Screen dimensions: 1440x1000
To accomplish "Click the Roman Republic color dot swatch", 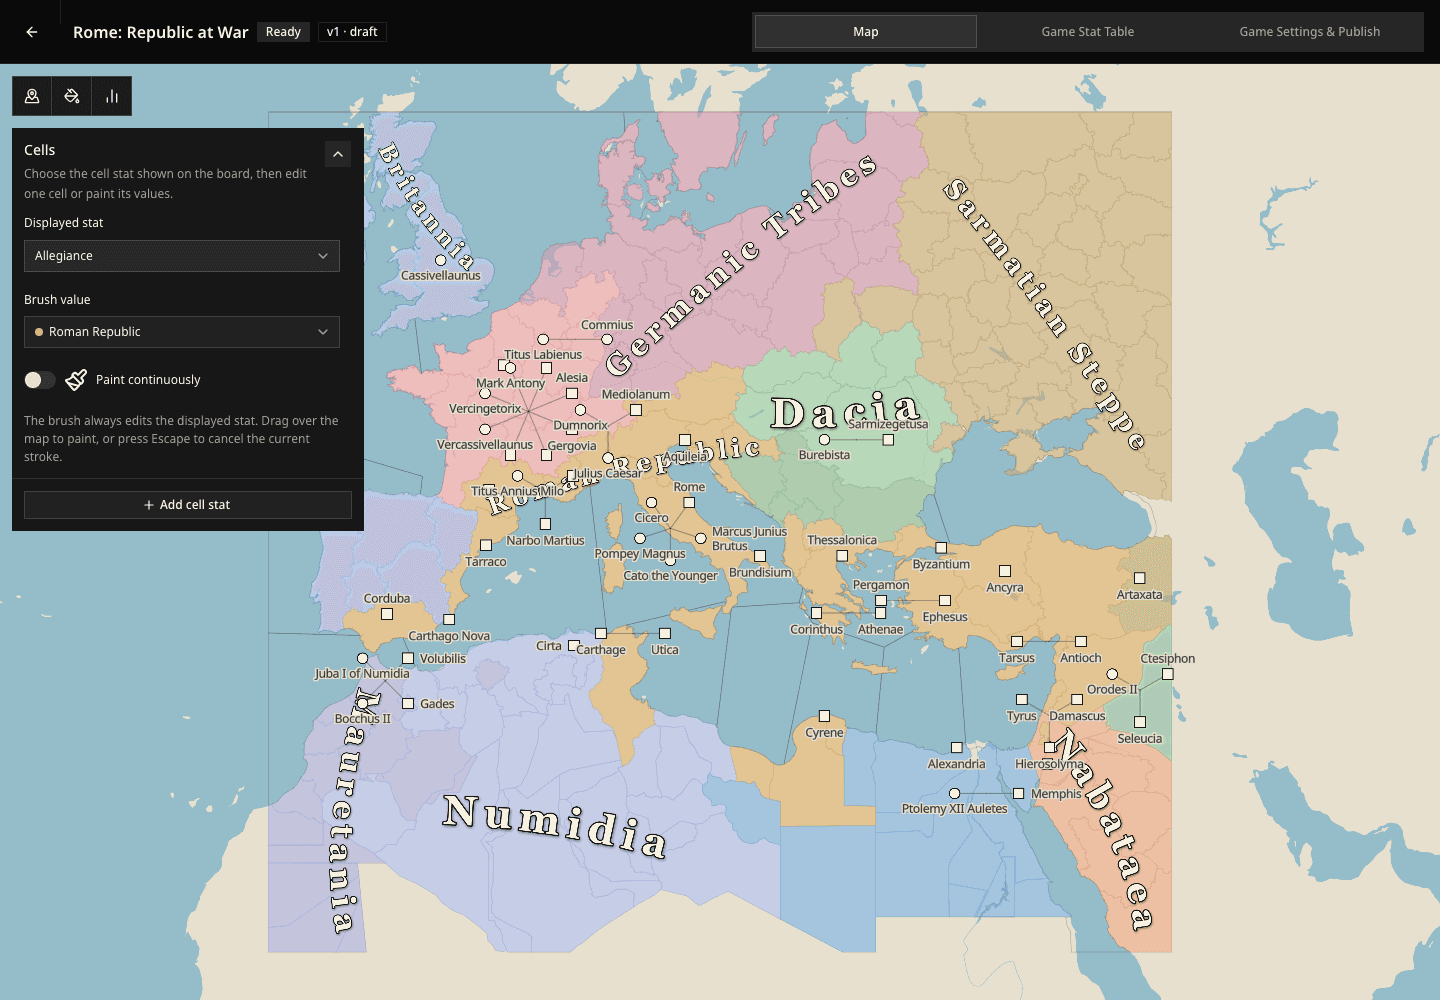I will pos(39,332).
